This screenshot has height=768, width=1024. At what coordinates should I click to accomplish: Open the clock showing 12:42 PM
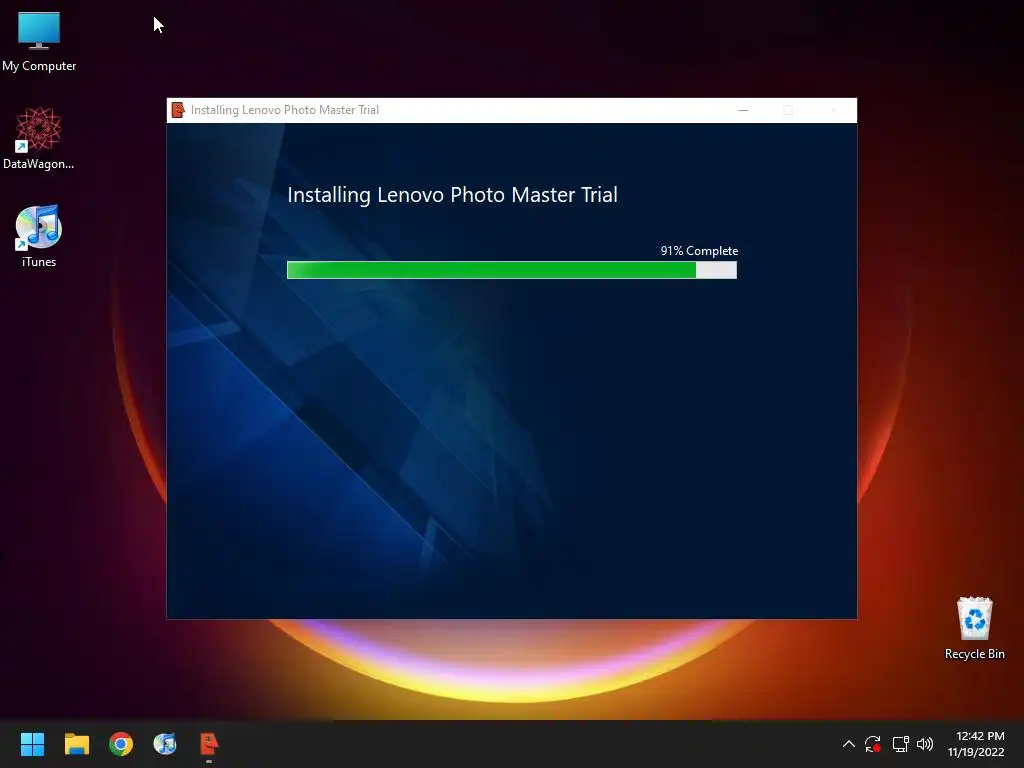coord(976,744)
